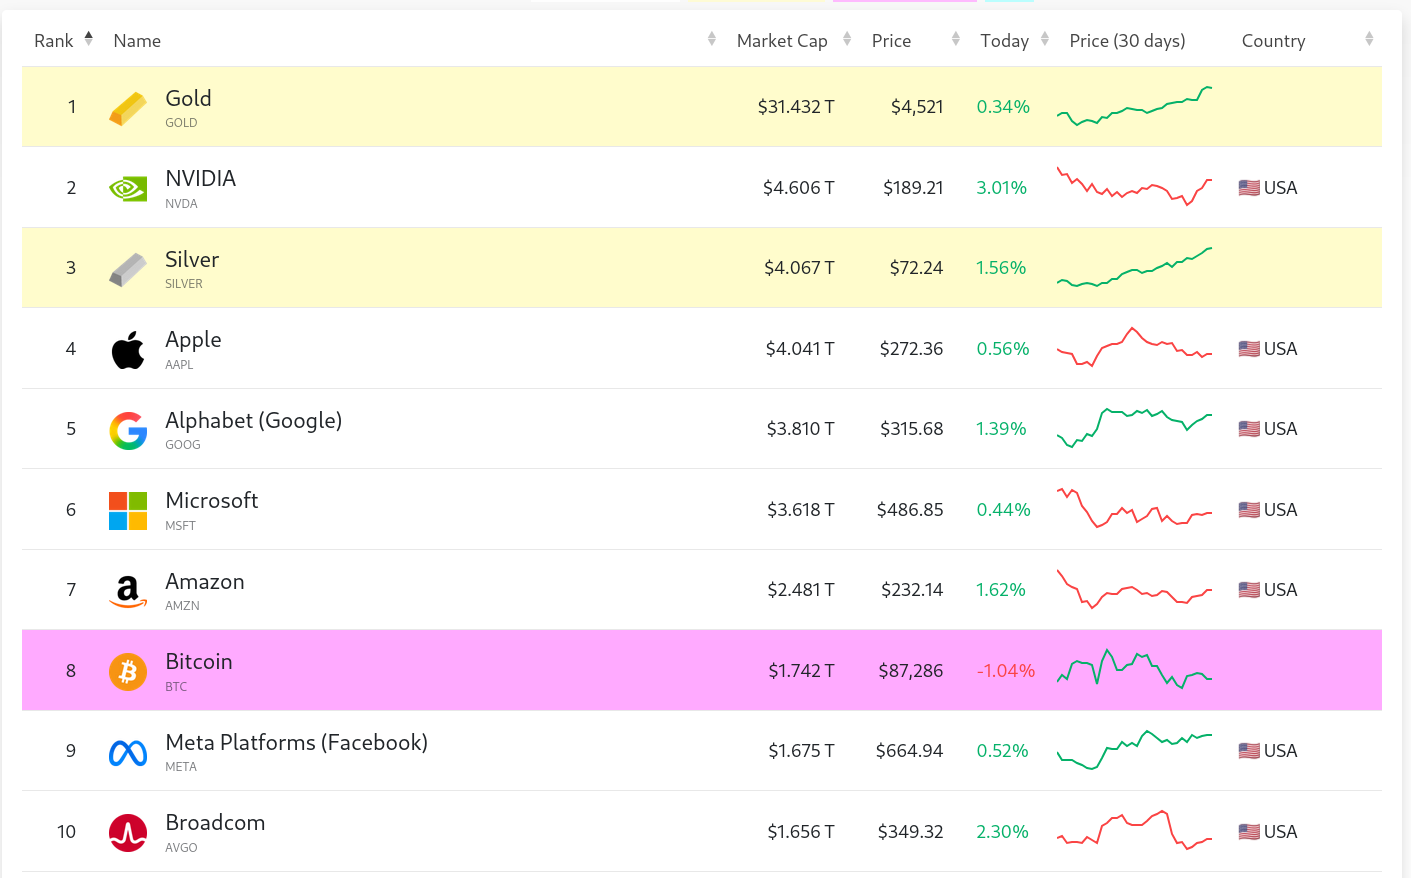This screenshot has width=1411, height=878.
Task: Click the Meta logo icon
Action: (127, 752)
